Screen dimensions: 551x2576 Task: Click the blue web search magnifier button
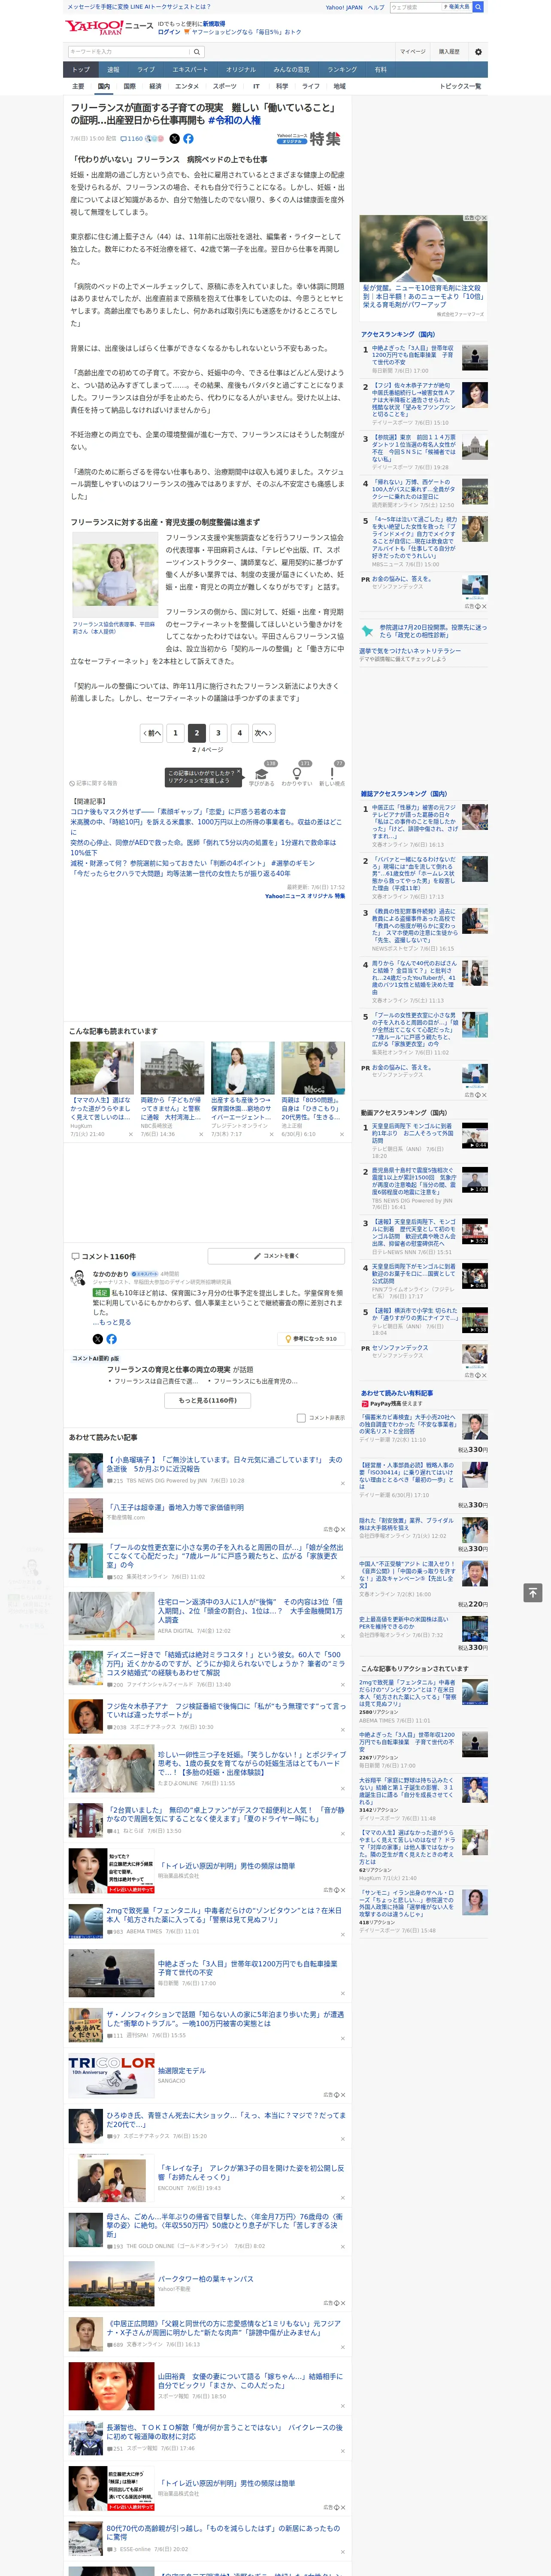pyautogui.click(x=478, y=7)
